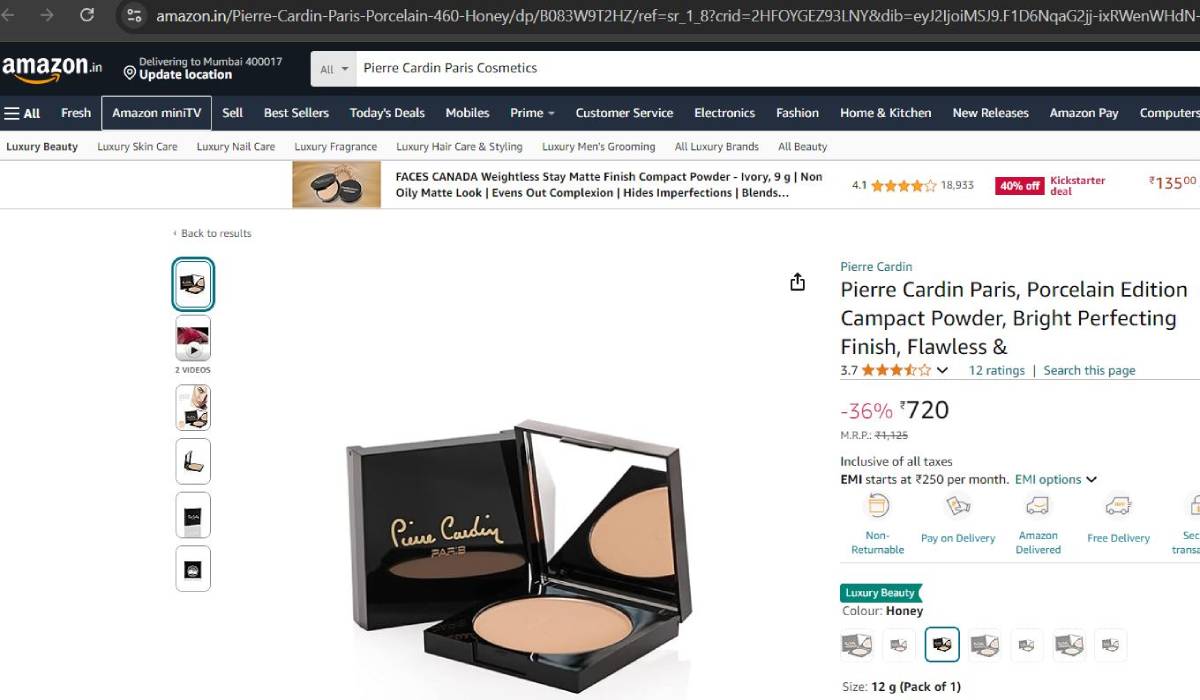The width and height of the screenshot is (1200, 700).
Task: Open Today's Deals in navigation bar
Action: (387, 113)
